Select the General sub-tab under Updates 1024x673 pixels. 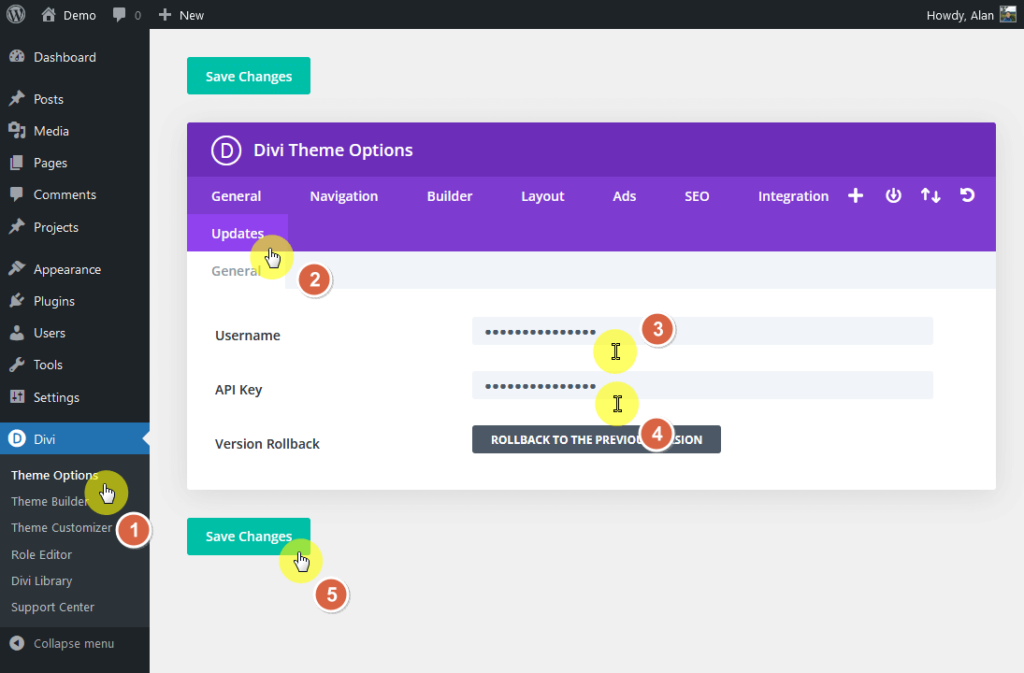[x=236, y=271]
